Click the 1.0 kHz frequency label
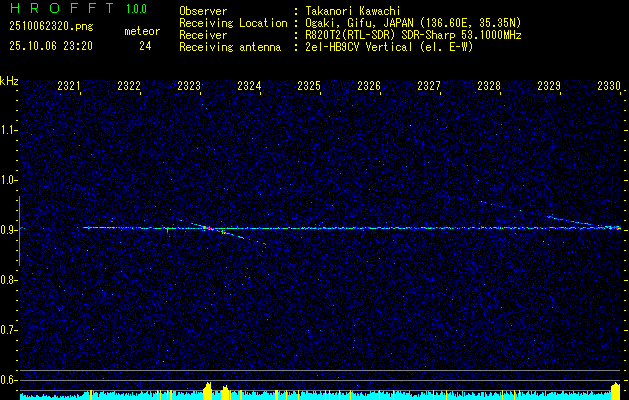The width and height of the screenshot is (629, 400). [8, 180]
